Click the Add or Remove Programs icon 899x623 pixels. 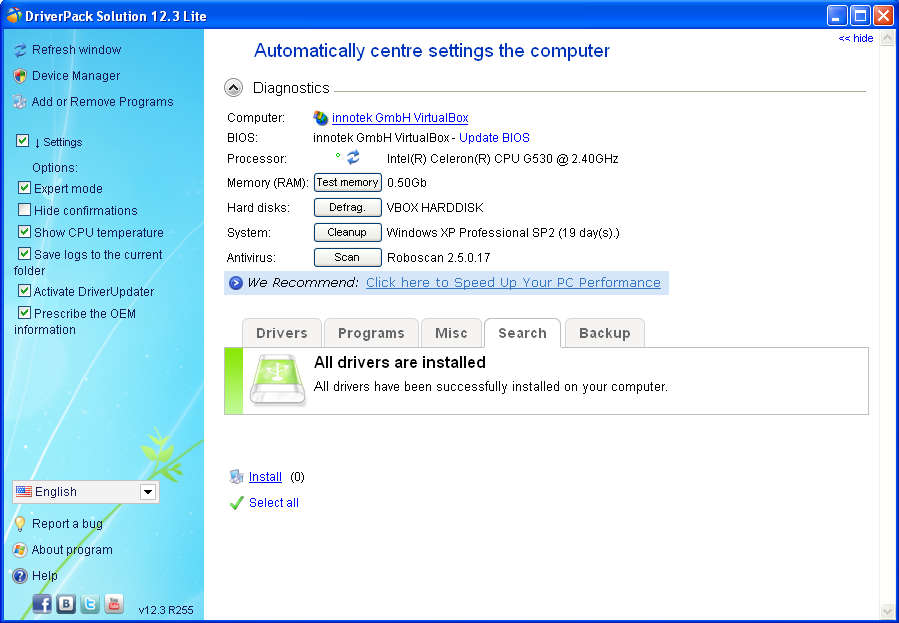tap(20, 102)
